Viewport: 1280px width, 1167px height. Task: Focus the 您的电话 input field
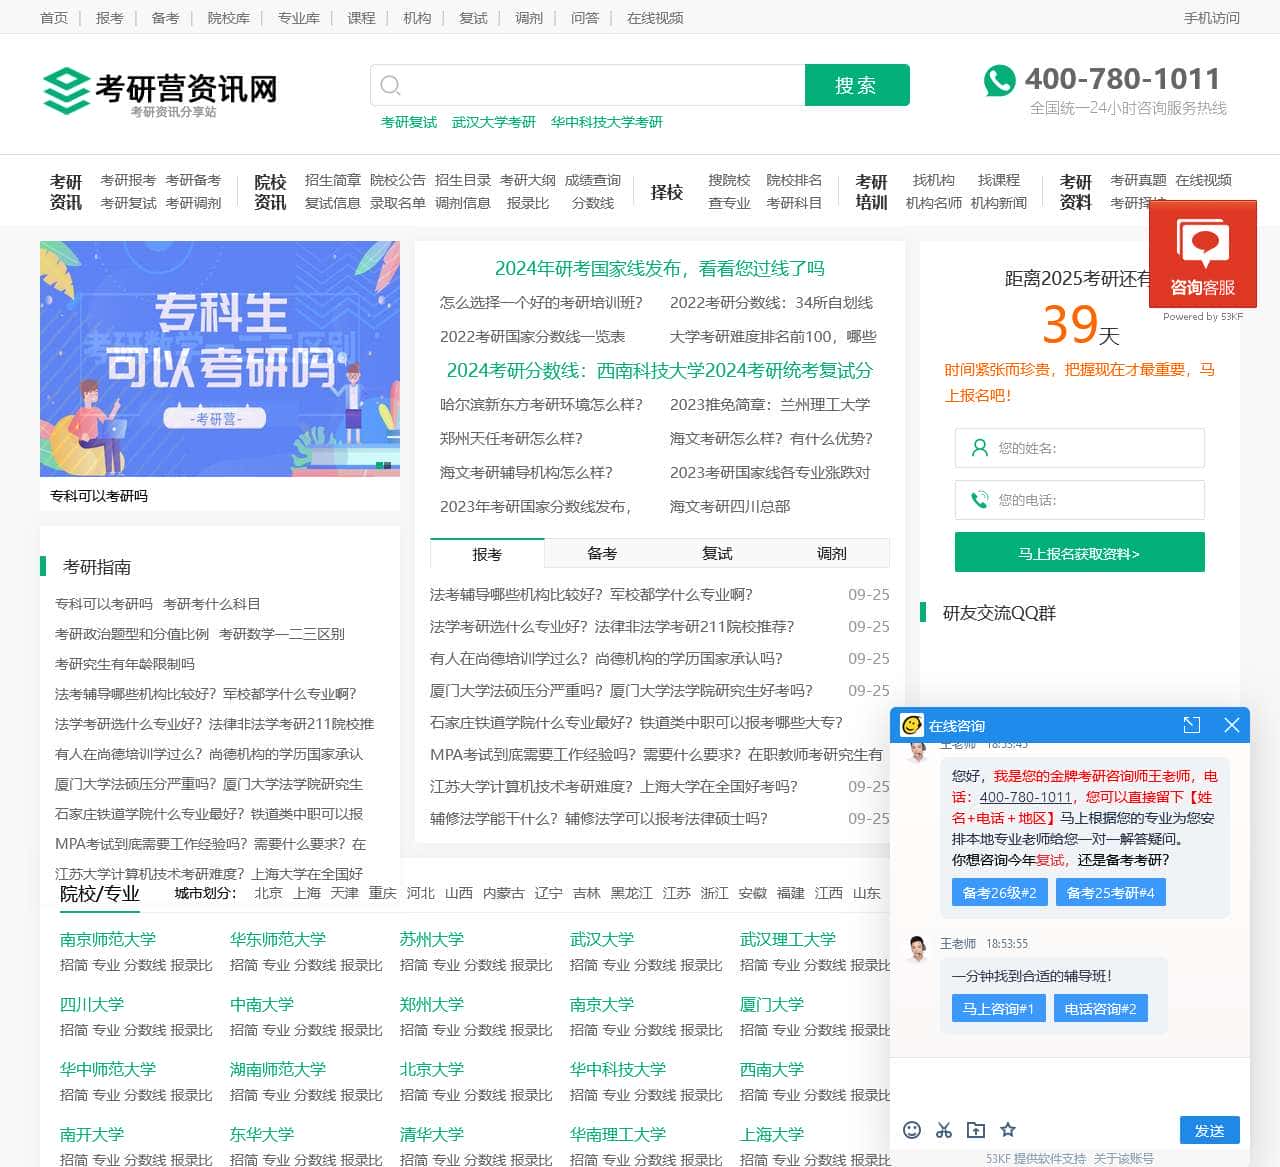[1080, 500]
